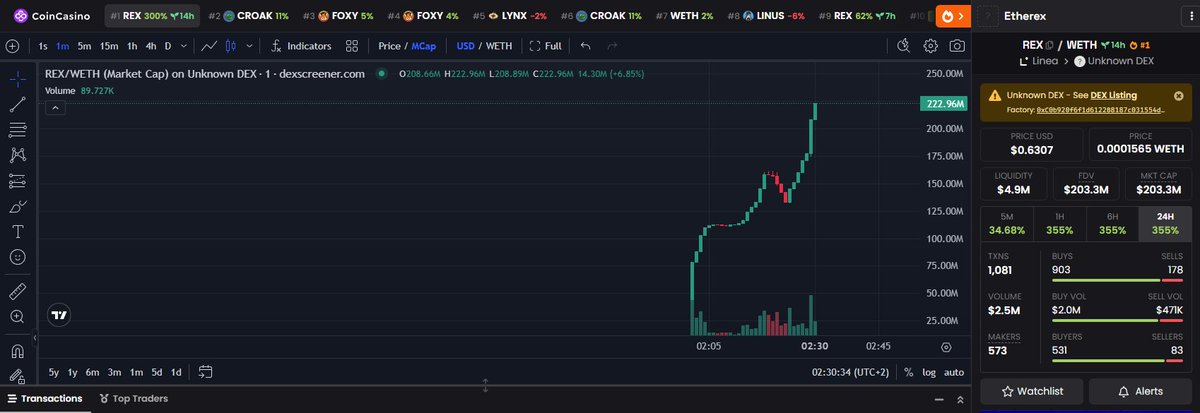Screen dimensions: 1200x413
Task: Open the forecasting and measurement tools
Action: [17, 181]
